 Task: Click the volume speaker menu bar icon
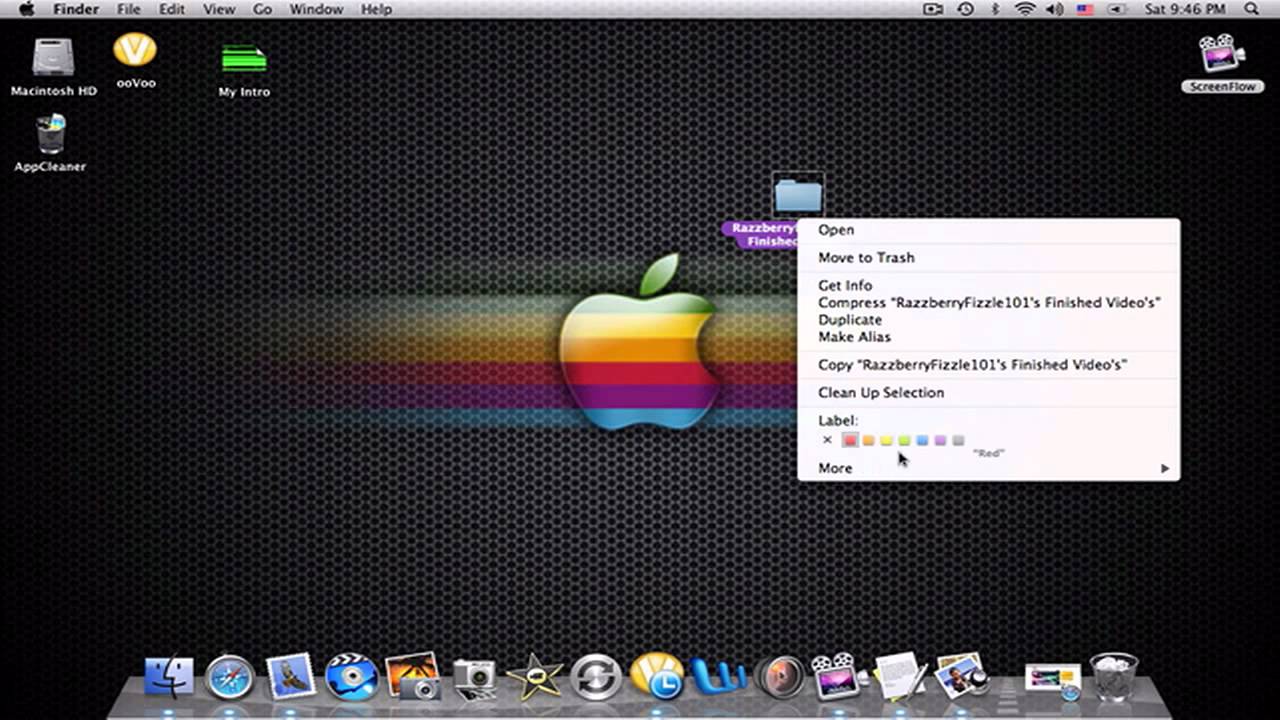[1054, 9]
